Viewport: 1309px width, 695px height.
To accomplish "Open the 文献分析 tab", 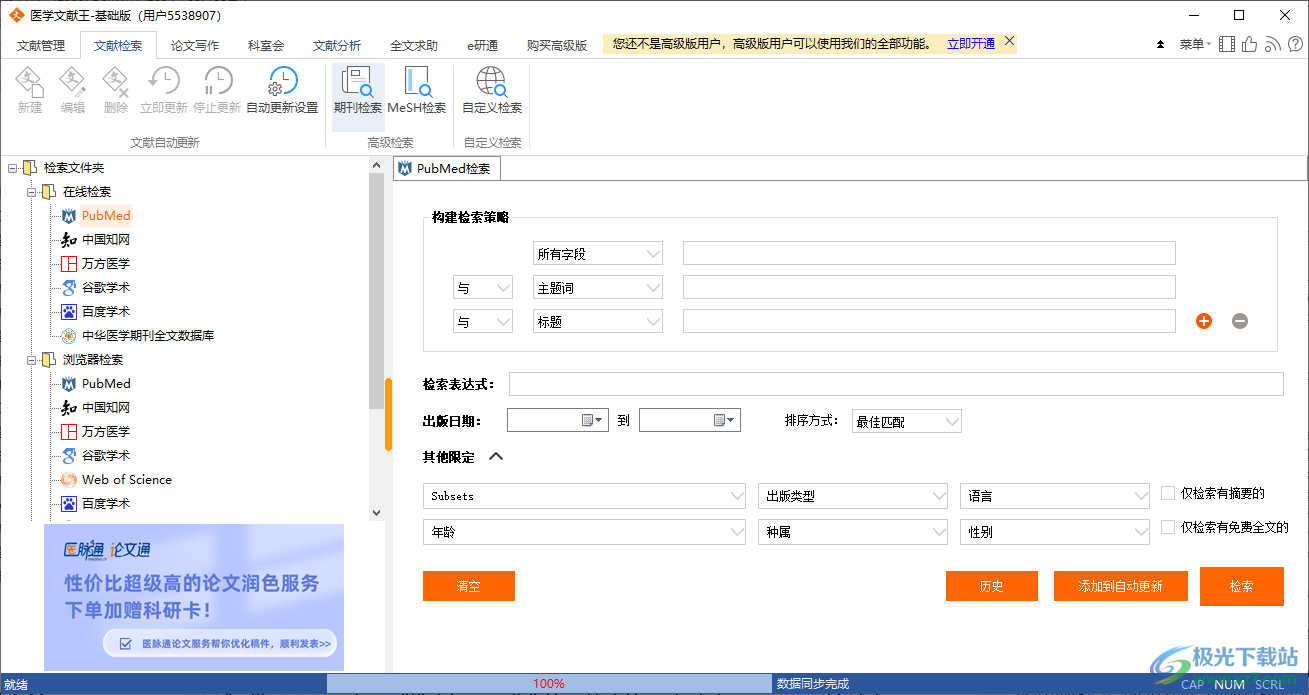I will pyautogui.click(x=337, y=45).
